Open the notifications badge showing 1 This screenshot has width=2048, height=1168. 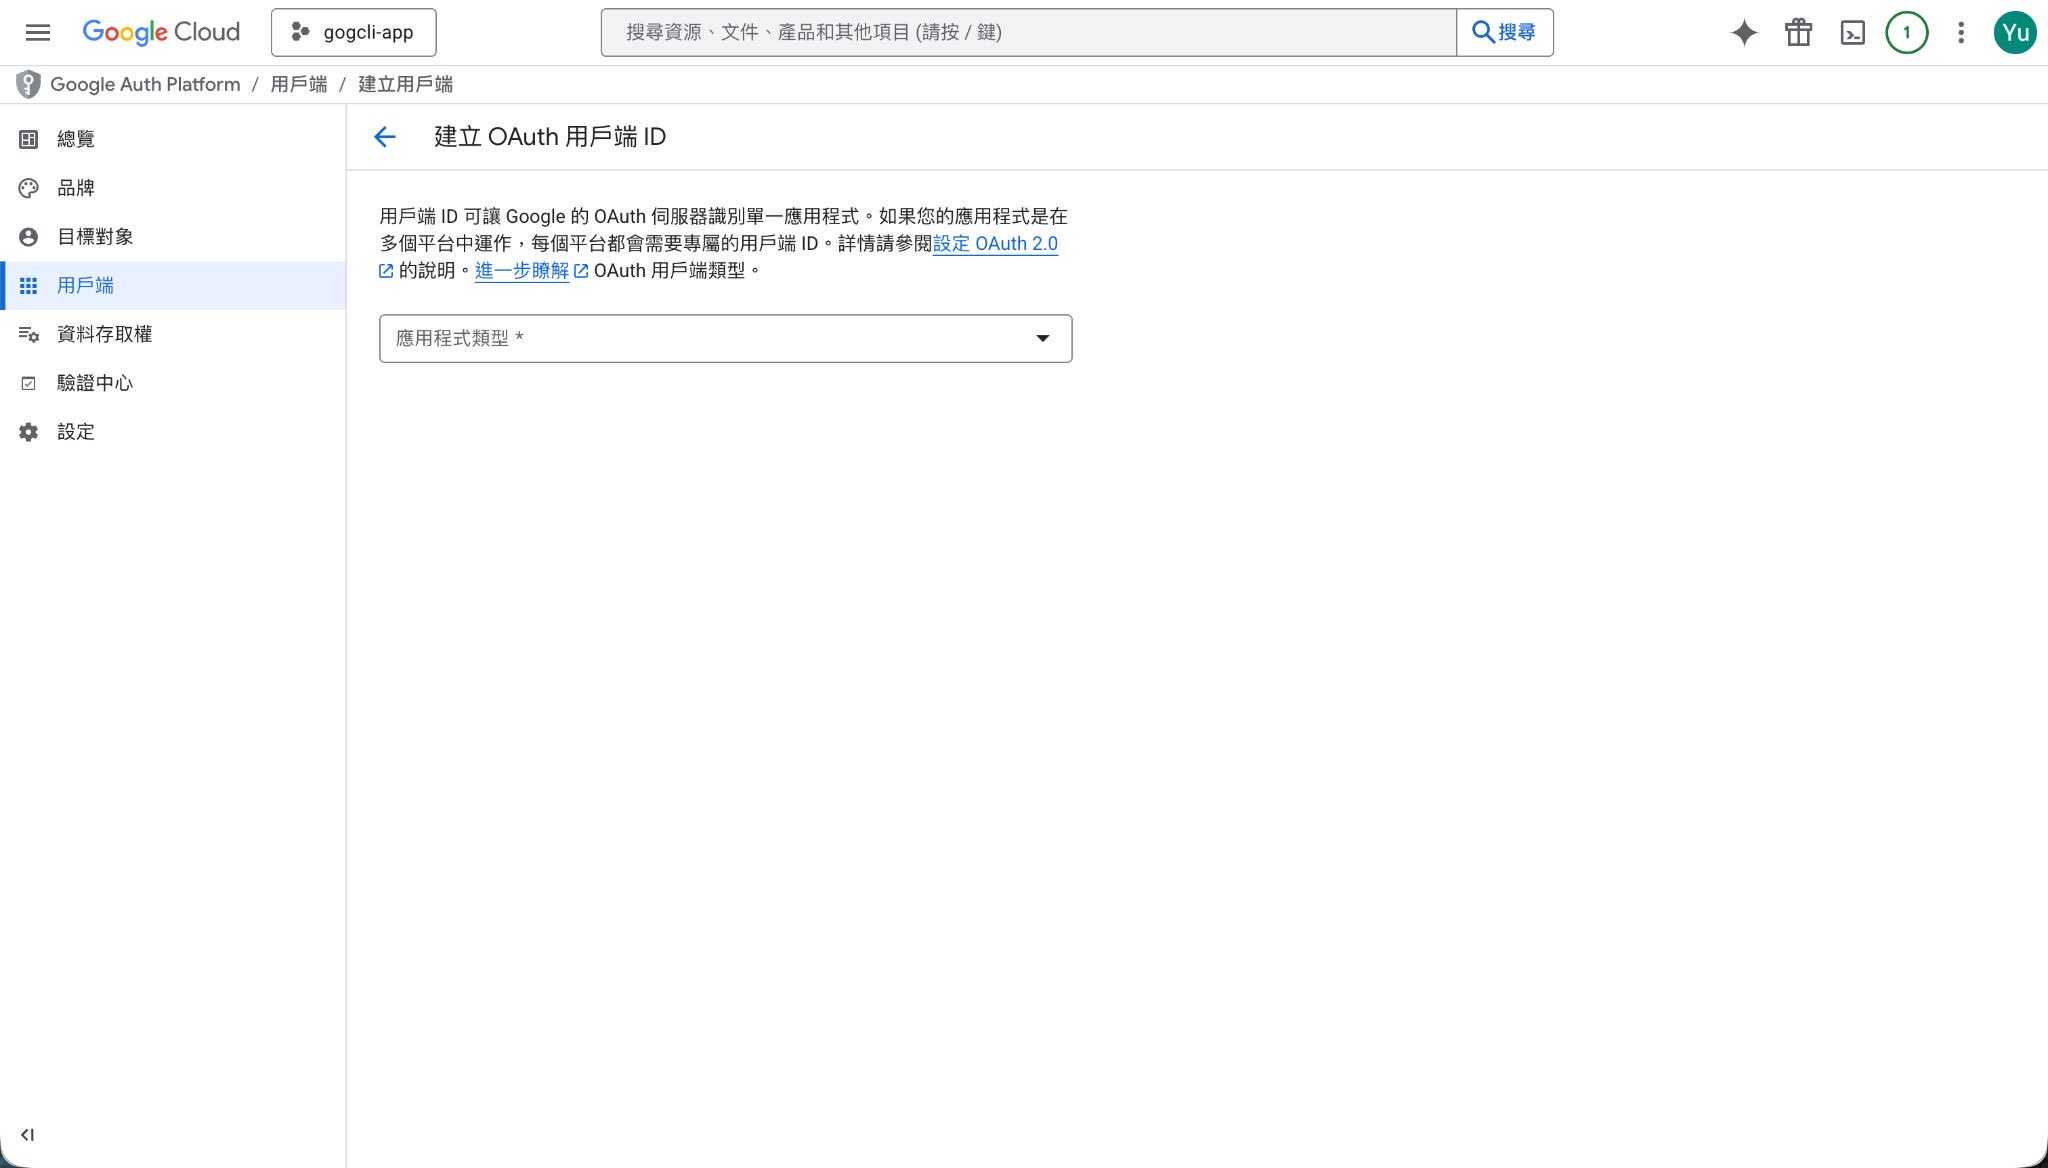[1906, 32]
